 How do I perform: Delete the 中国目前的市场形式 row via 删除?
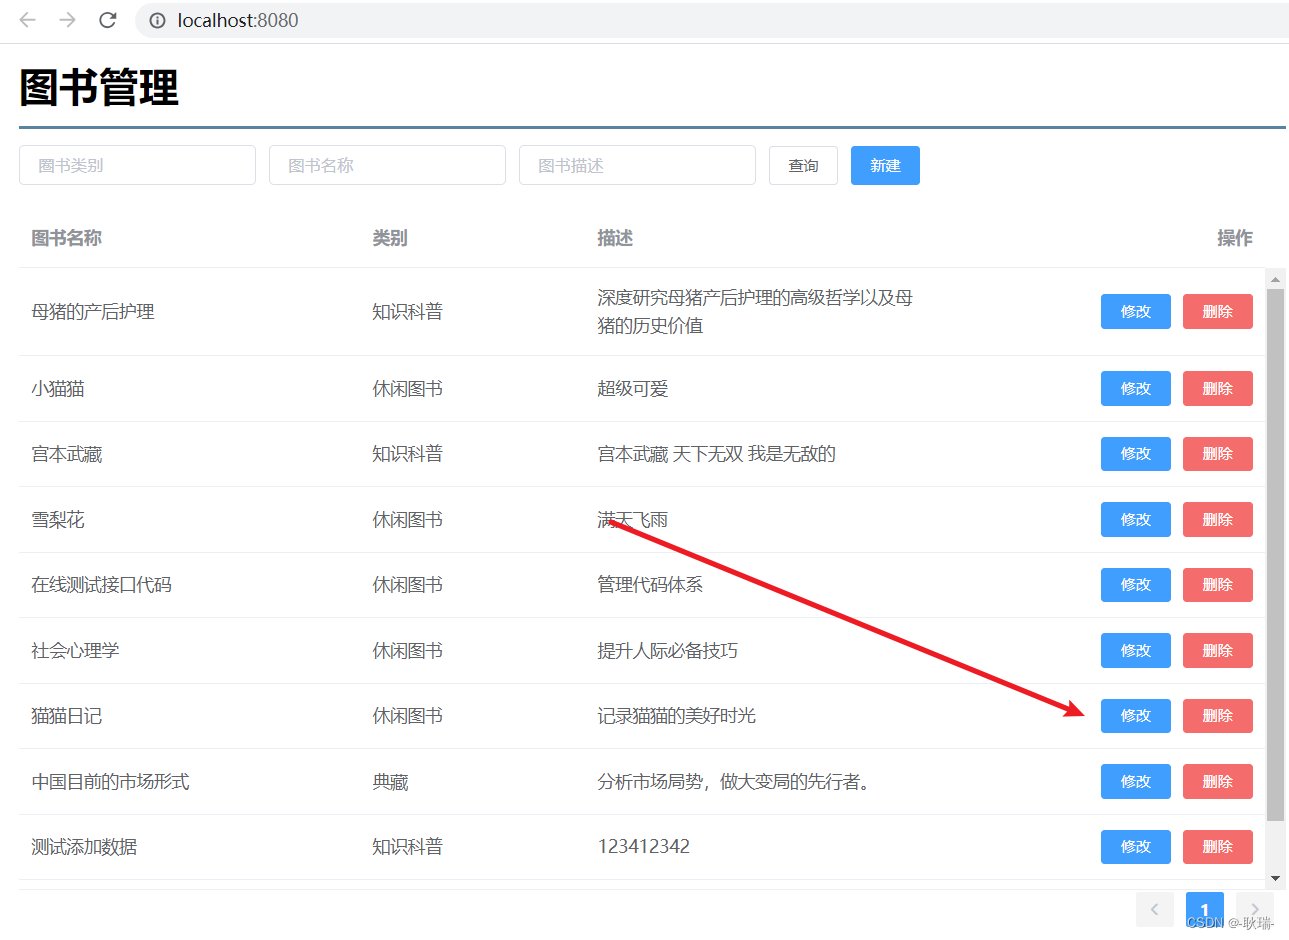[1218, 781]
